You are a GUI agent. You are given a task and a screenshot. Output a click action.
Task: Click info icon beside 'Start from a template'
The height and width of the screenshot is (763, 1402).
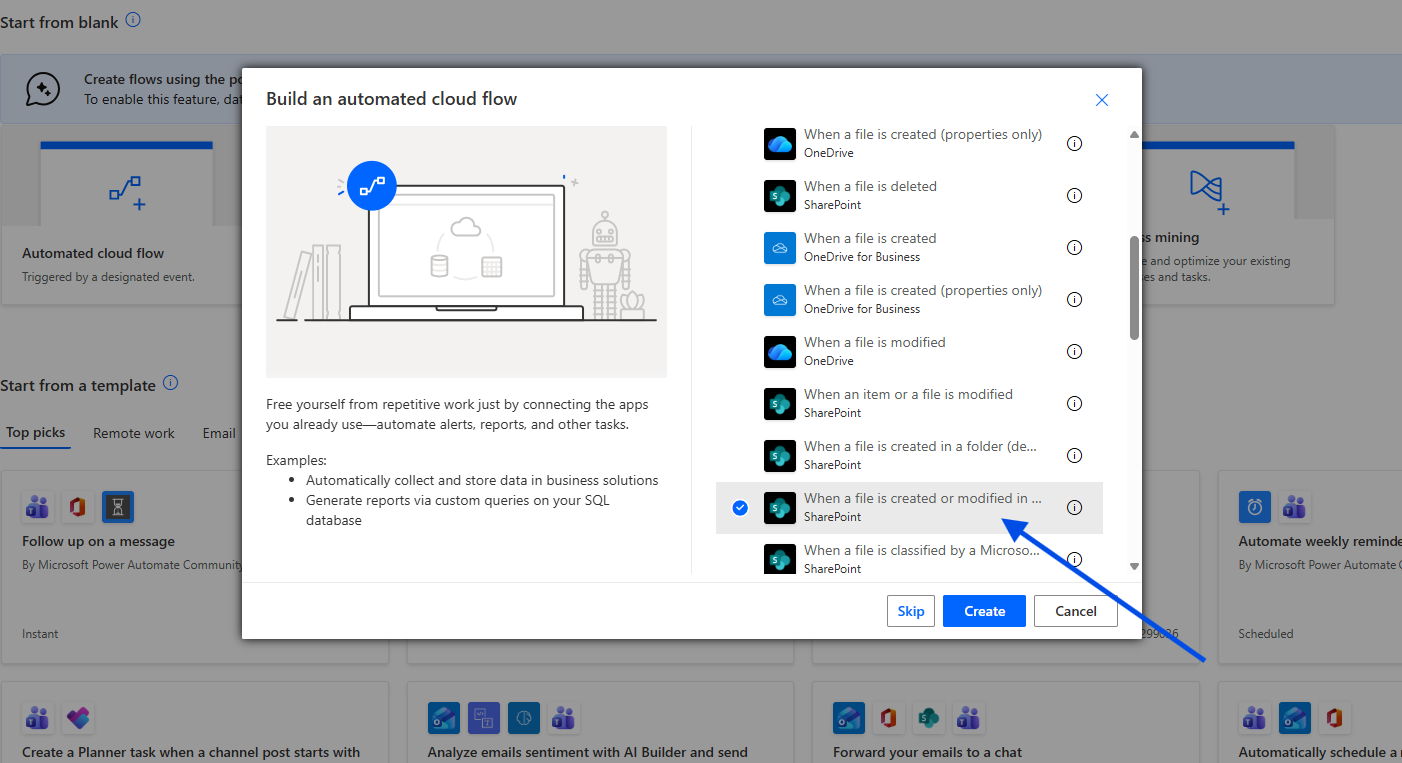pyautogui.click(x=171, y=384)
